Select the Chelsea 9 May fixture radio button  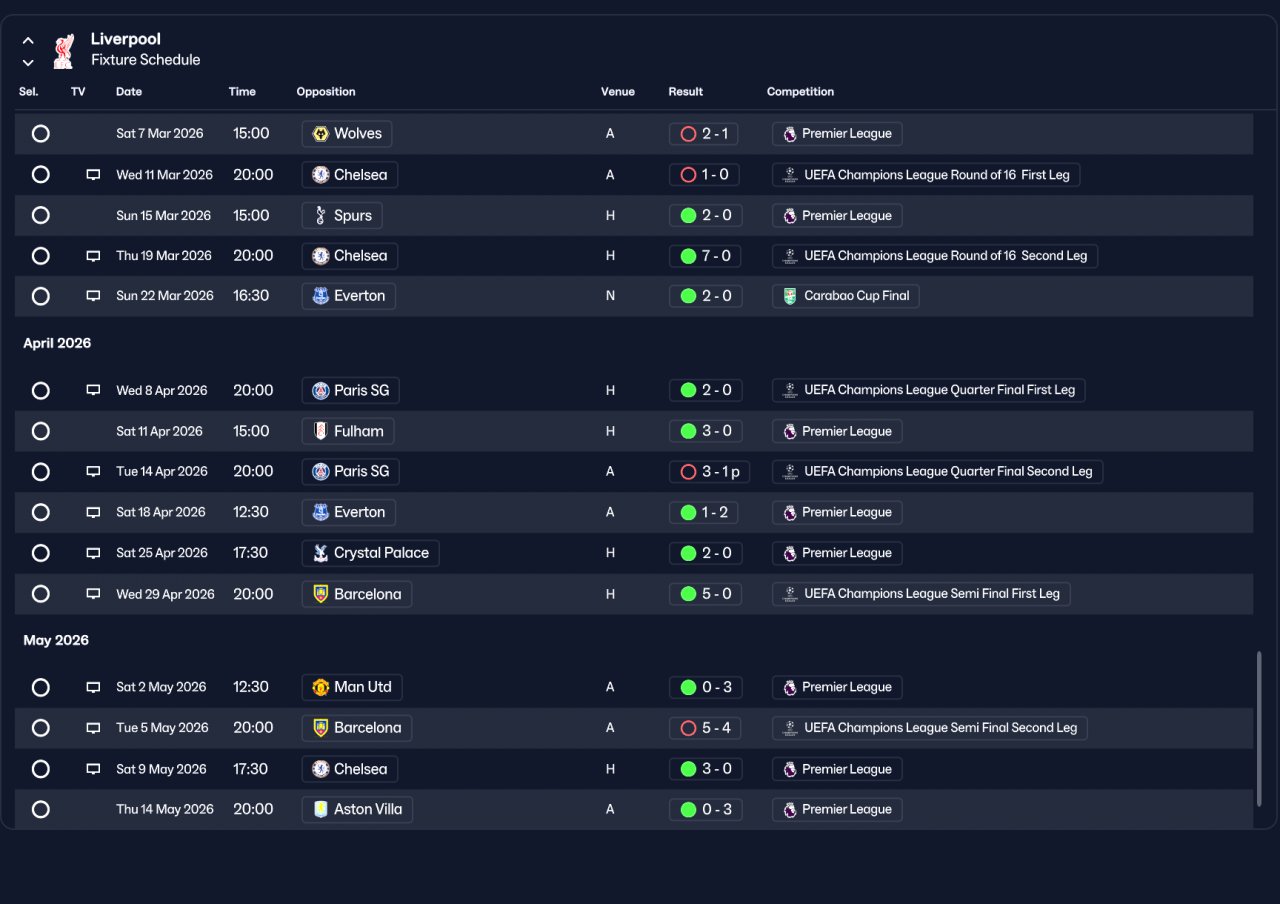40,769
